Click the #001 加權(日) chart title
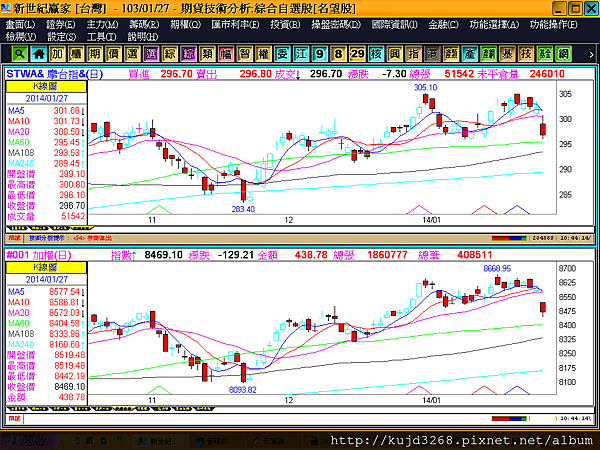Image resolution: width=600 pixels, height=450 pixels. tap(39, 255)
